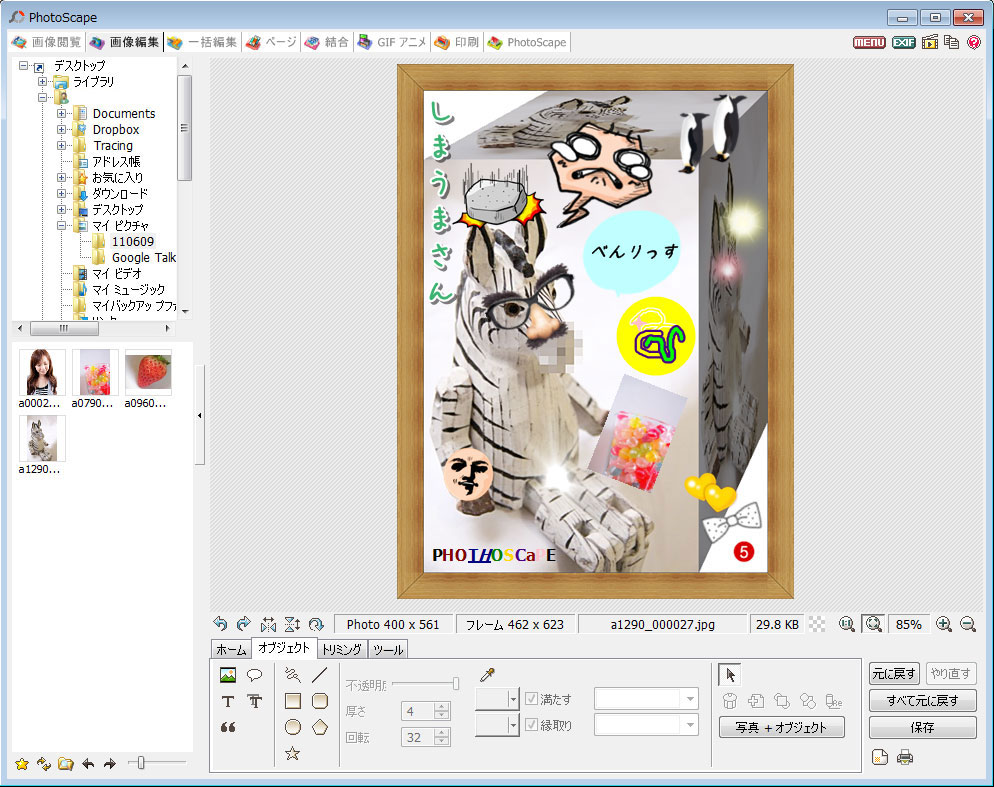Increase the 回転 value with up arrow
The width and height of the screenshot is (994, 787).
pos(442,732)
